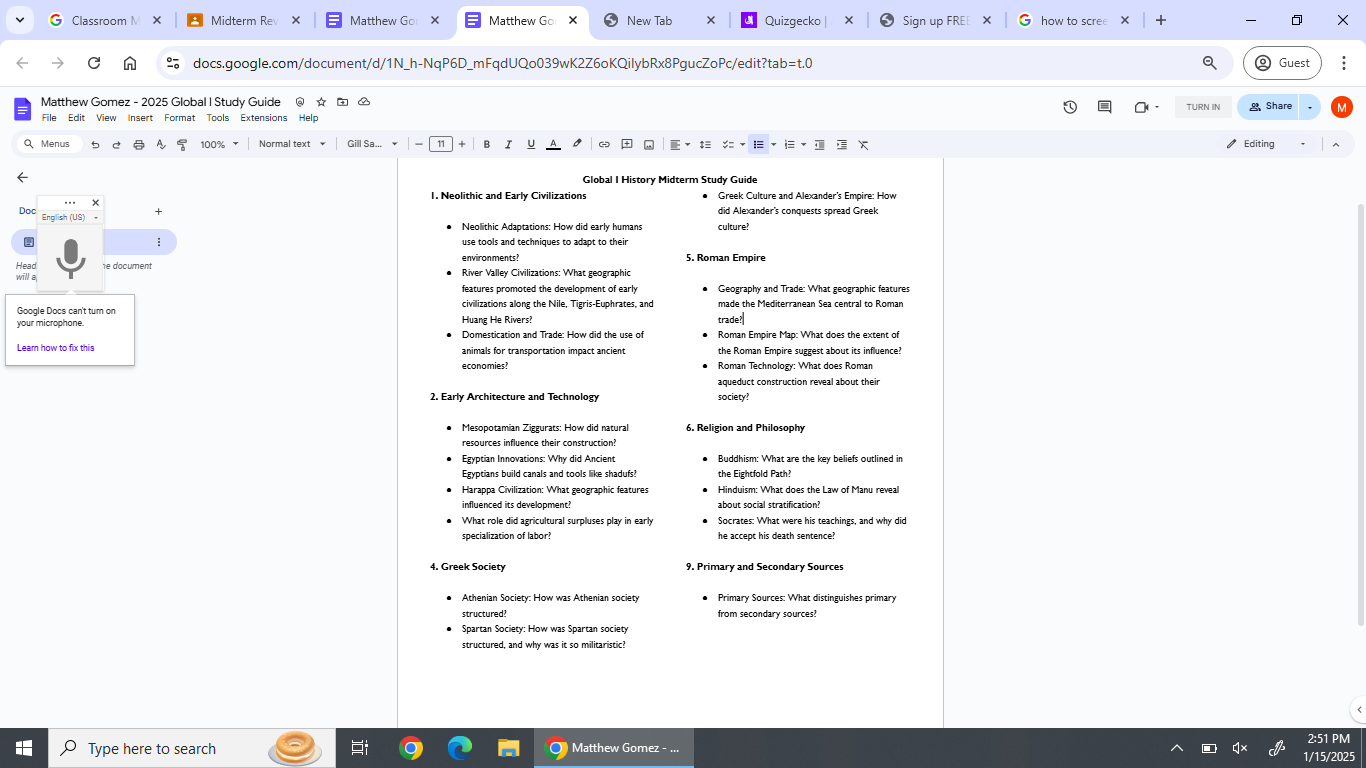Toggle the bulleted list button

click(759, 144)
